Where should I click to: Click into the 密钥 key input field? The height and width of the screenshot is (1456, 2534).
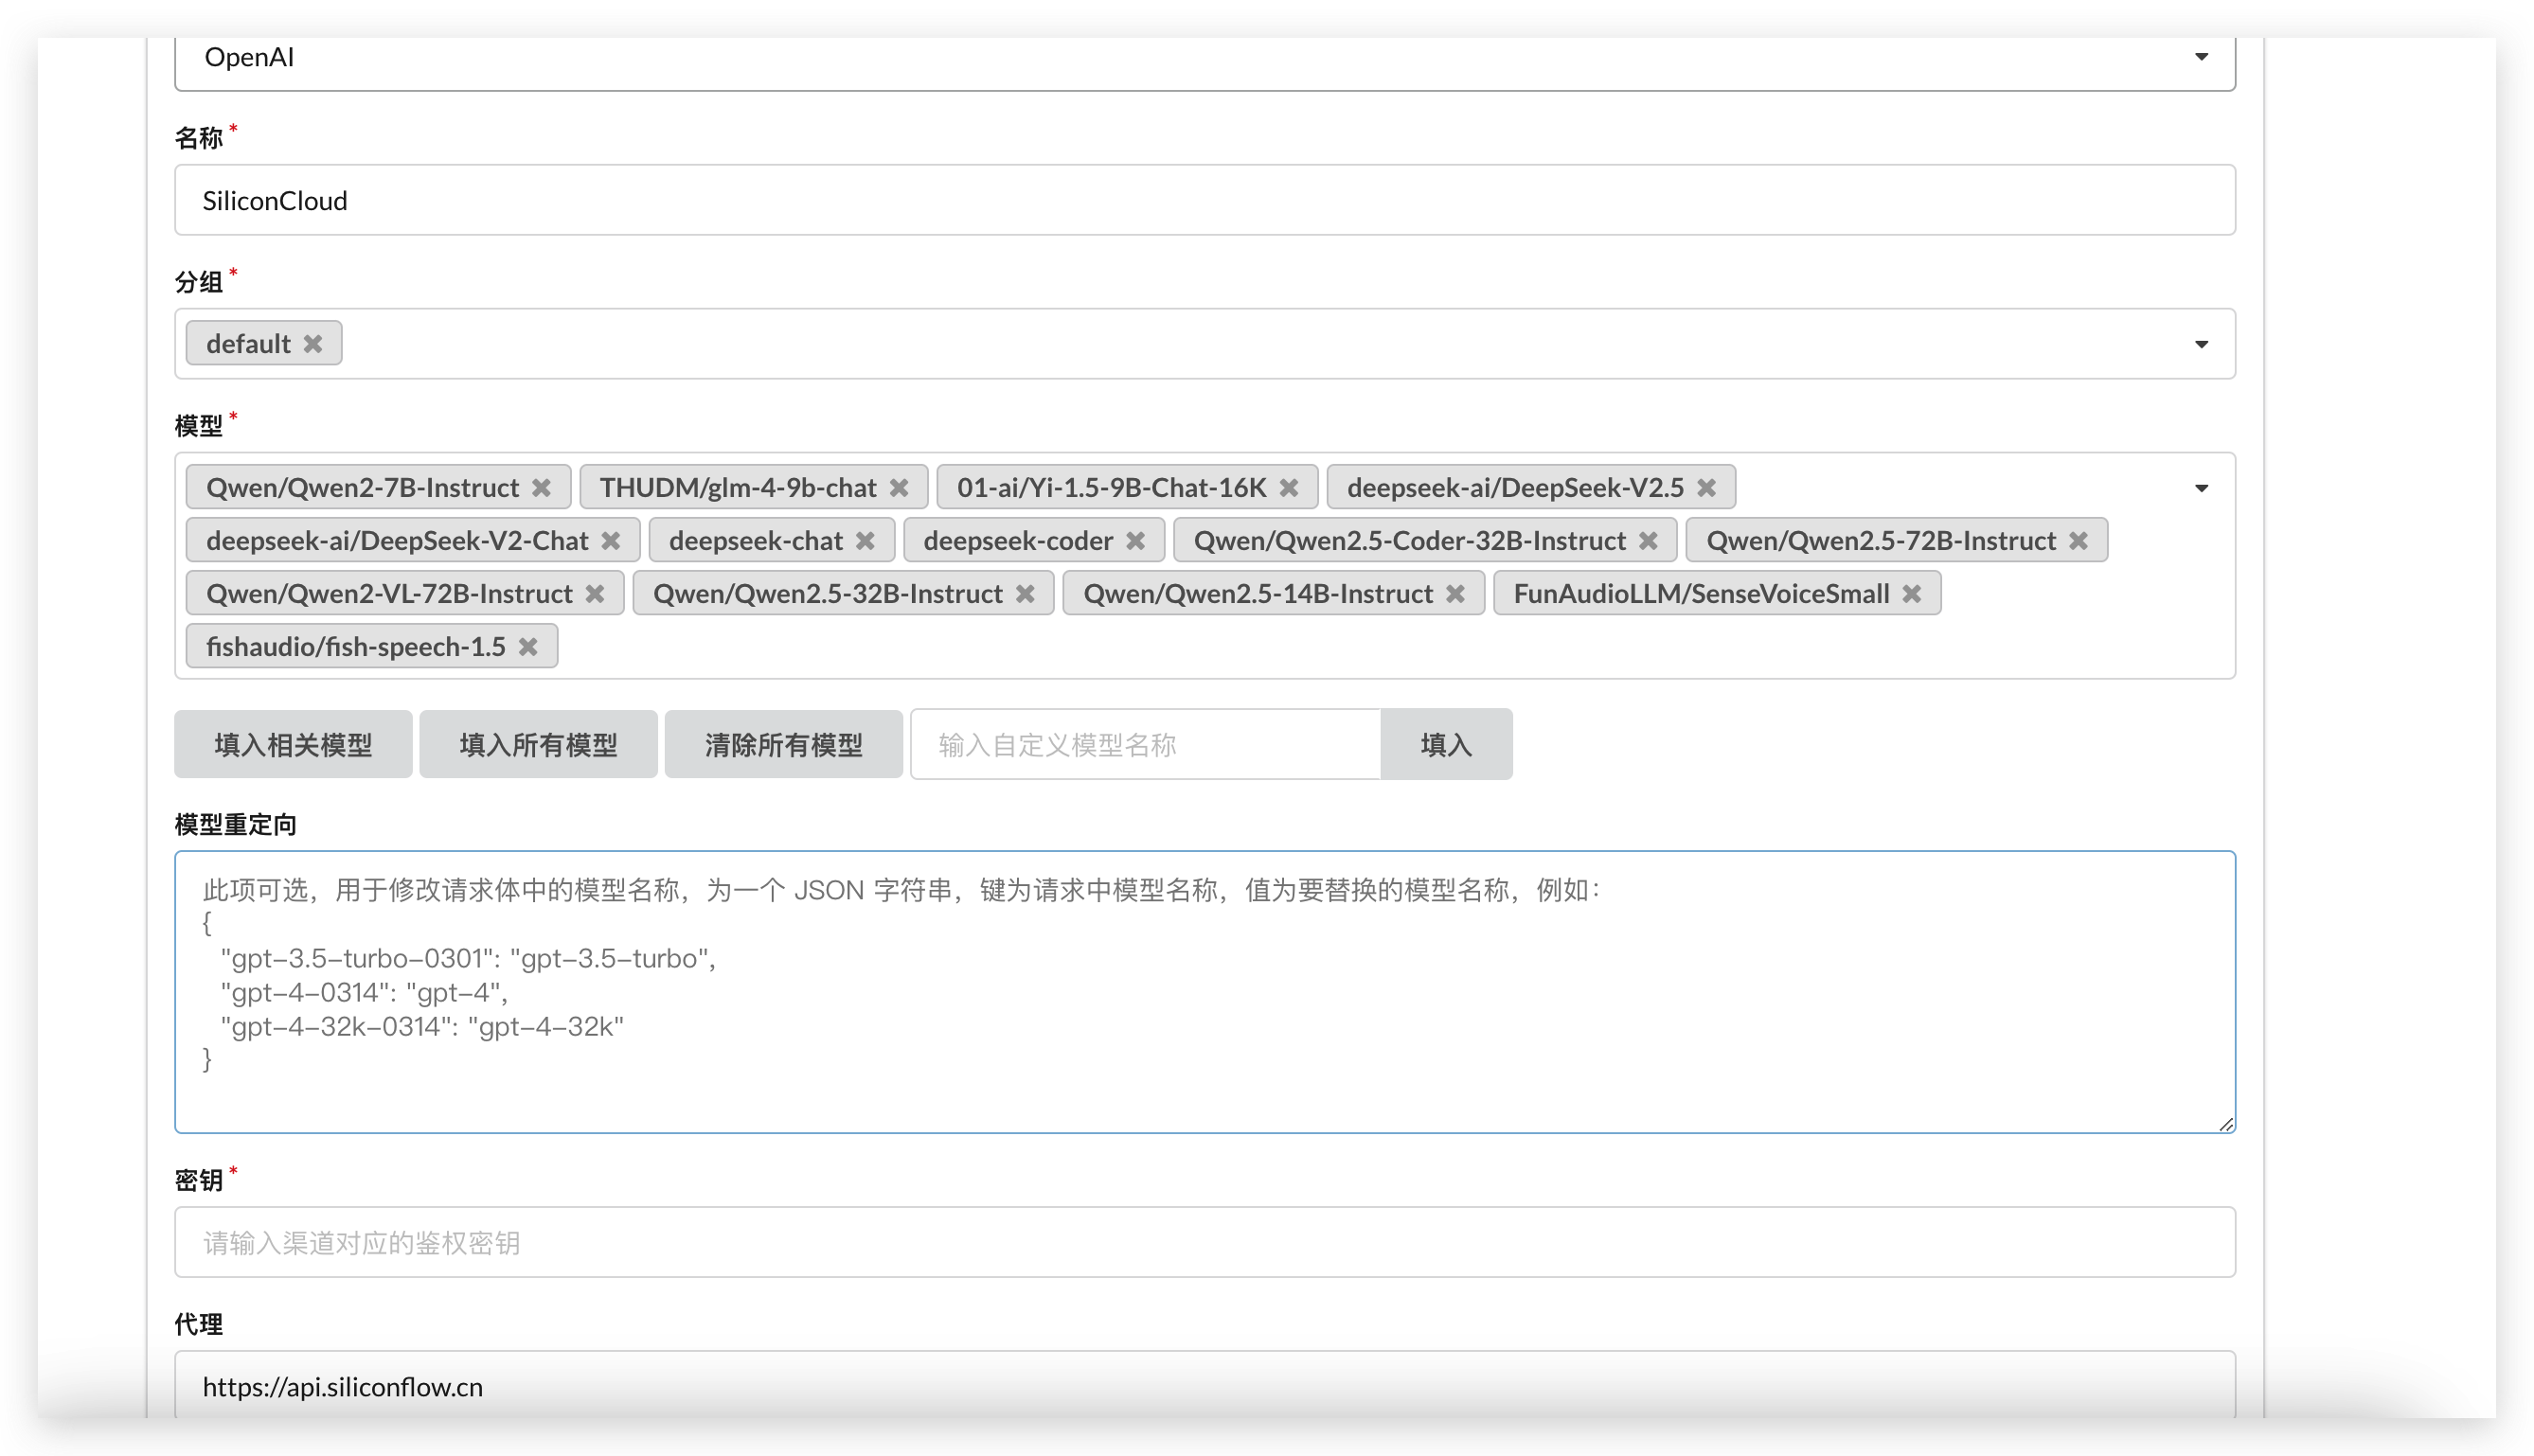coord(1204,1243)
